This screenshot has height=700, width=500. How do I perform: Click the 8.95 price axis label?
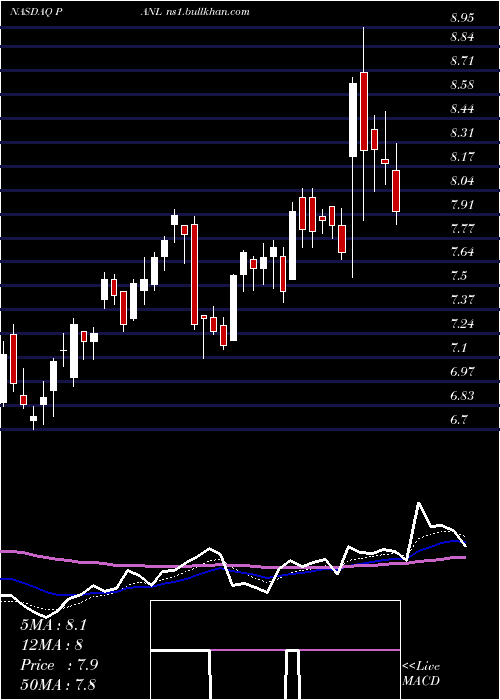pyautogui.click(x=462, y=18)
